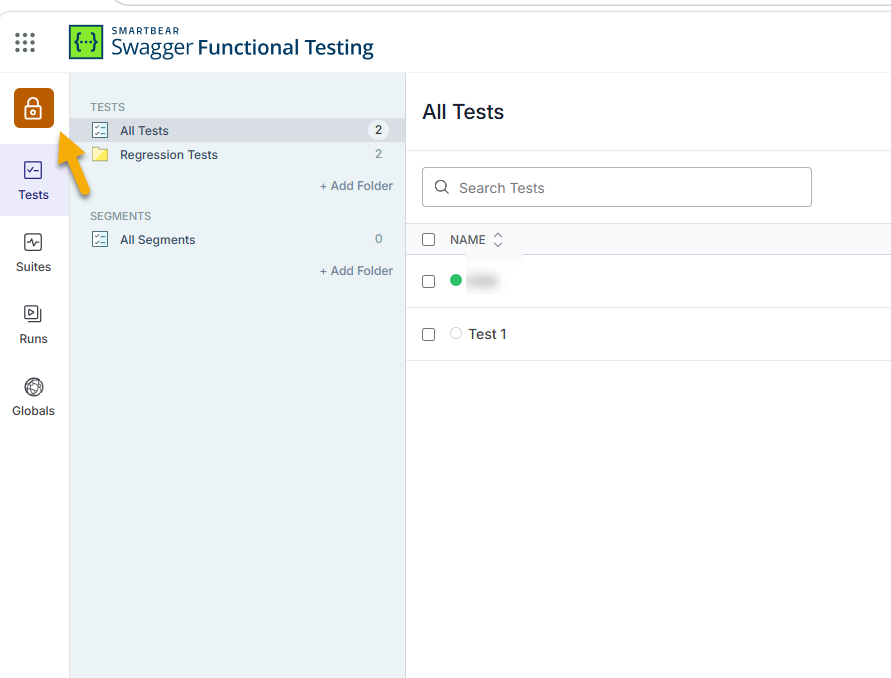Open the Regression Tests folder
Screen dimensions: 891x678
(238, 155)
